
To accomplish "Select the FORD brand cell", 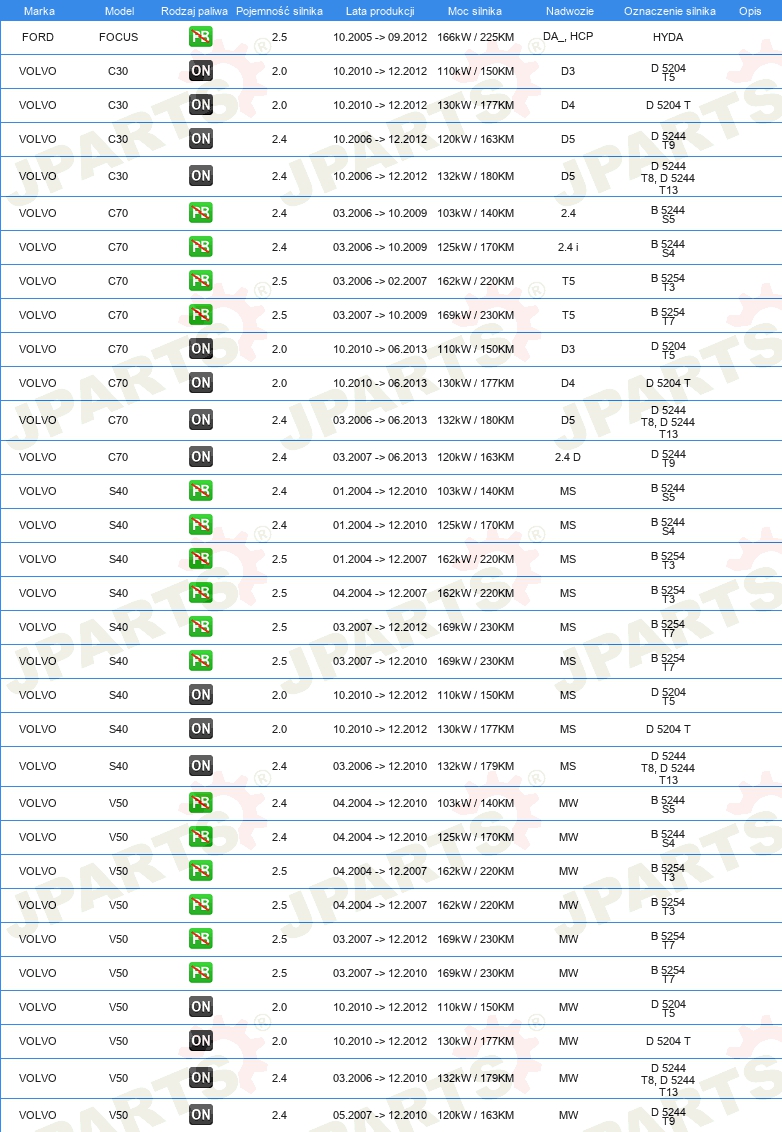I will point(38,37).
